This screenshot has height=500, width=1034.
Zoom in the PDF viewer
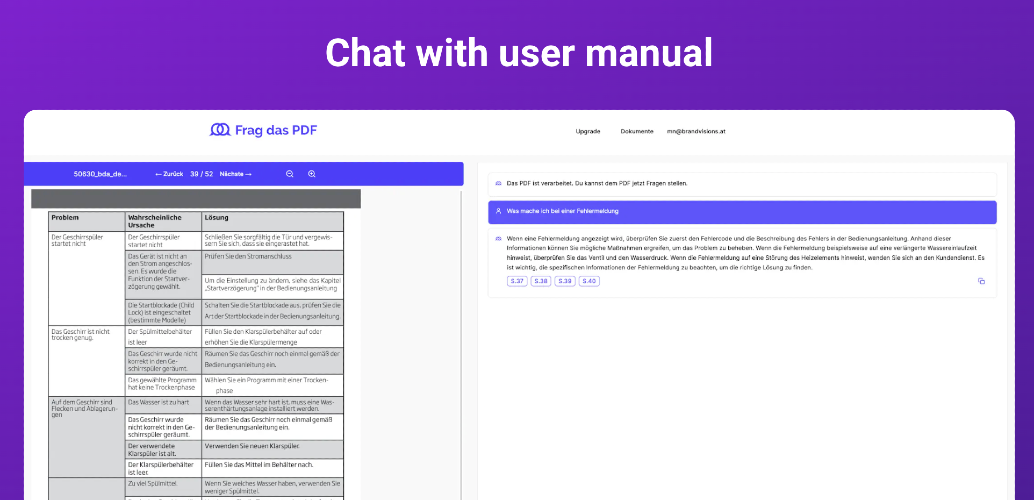point(312,174)
